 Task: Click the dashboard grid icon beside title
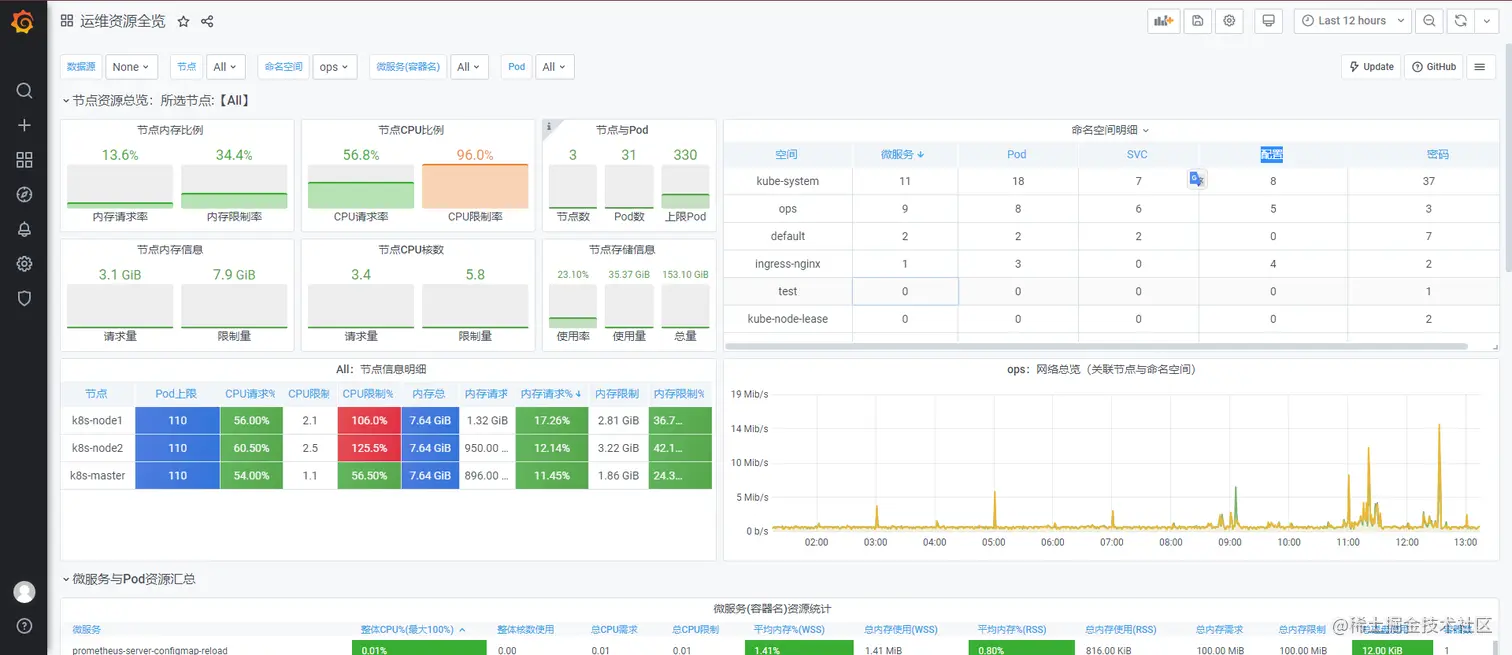click(x=67, y=21)
